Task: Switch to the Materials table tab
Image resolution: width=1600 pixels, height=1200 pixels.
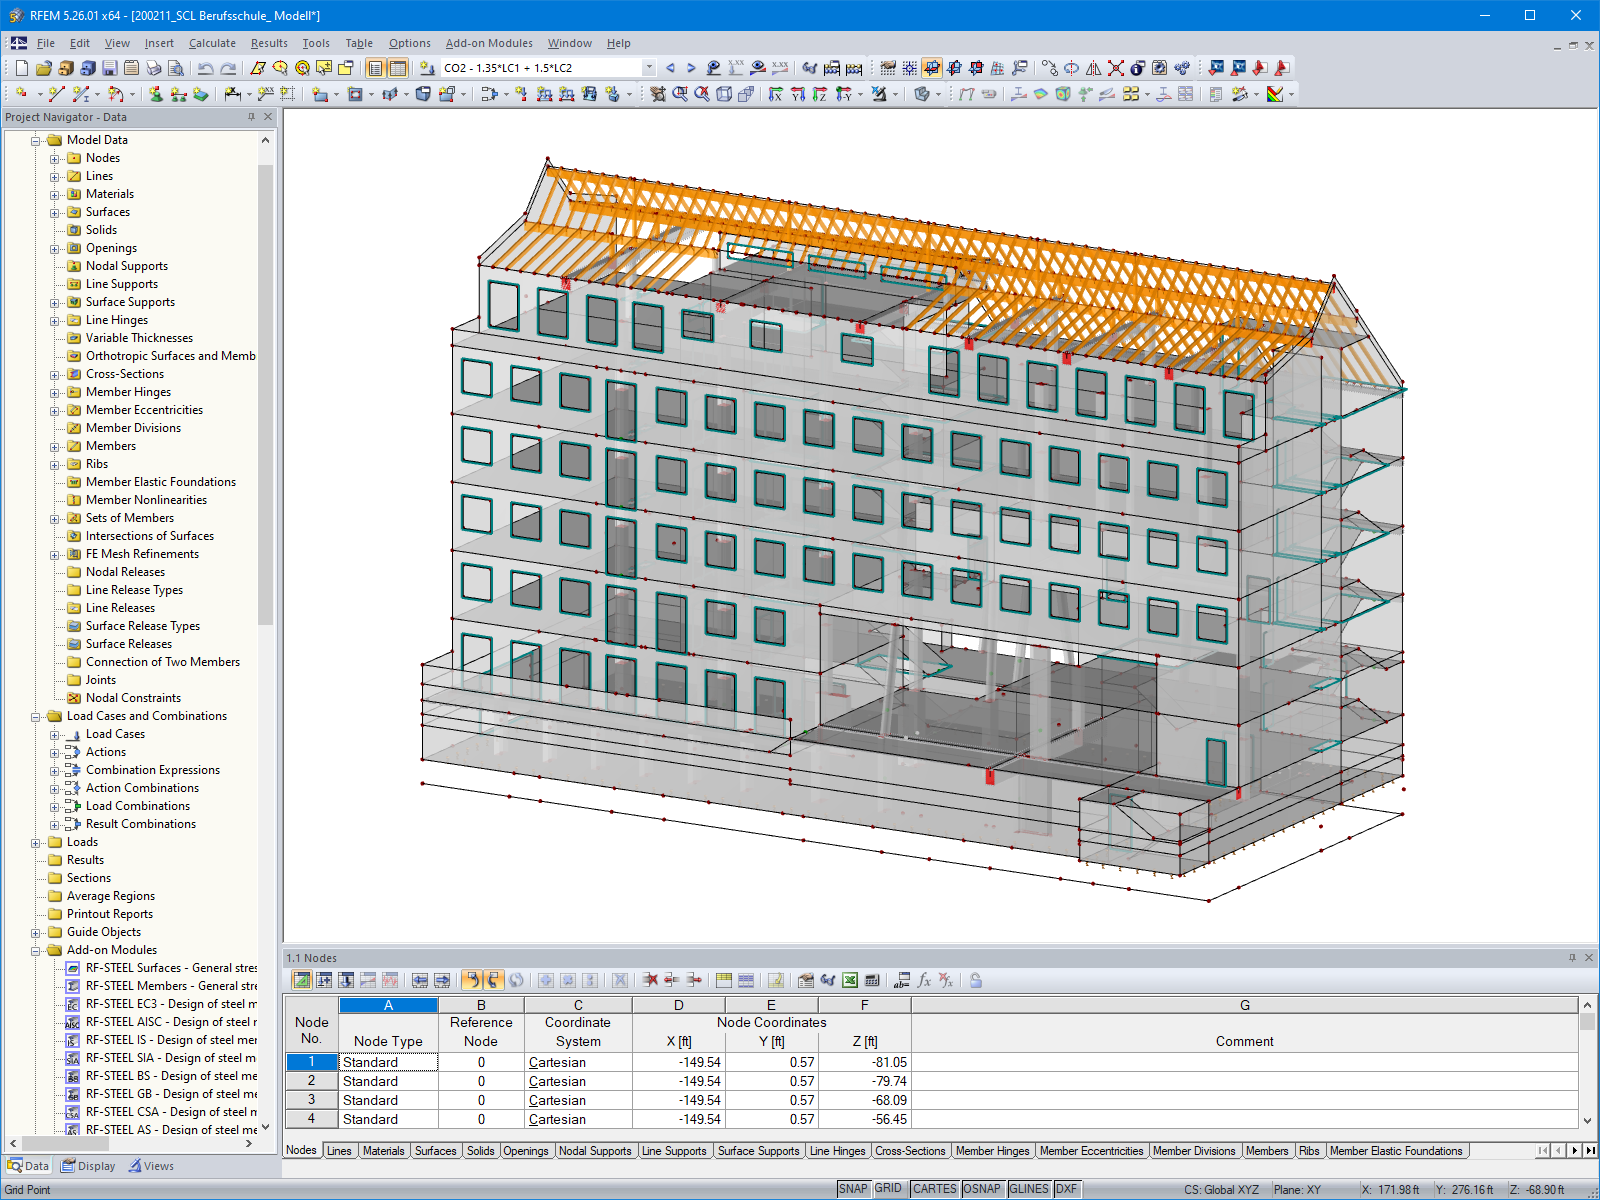Action: tap(384, 1151)
